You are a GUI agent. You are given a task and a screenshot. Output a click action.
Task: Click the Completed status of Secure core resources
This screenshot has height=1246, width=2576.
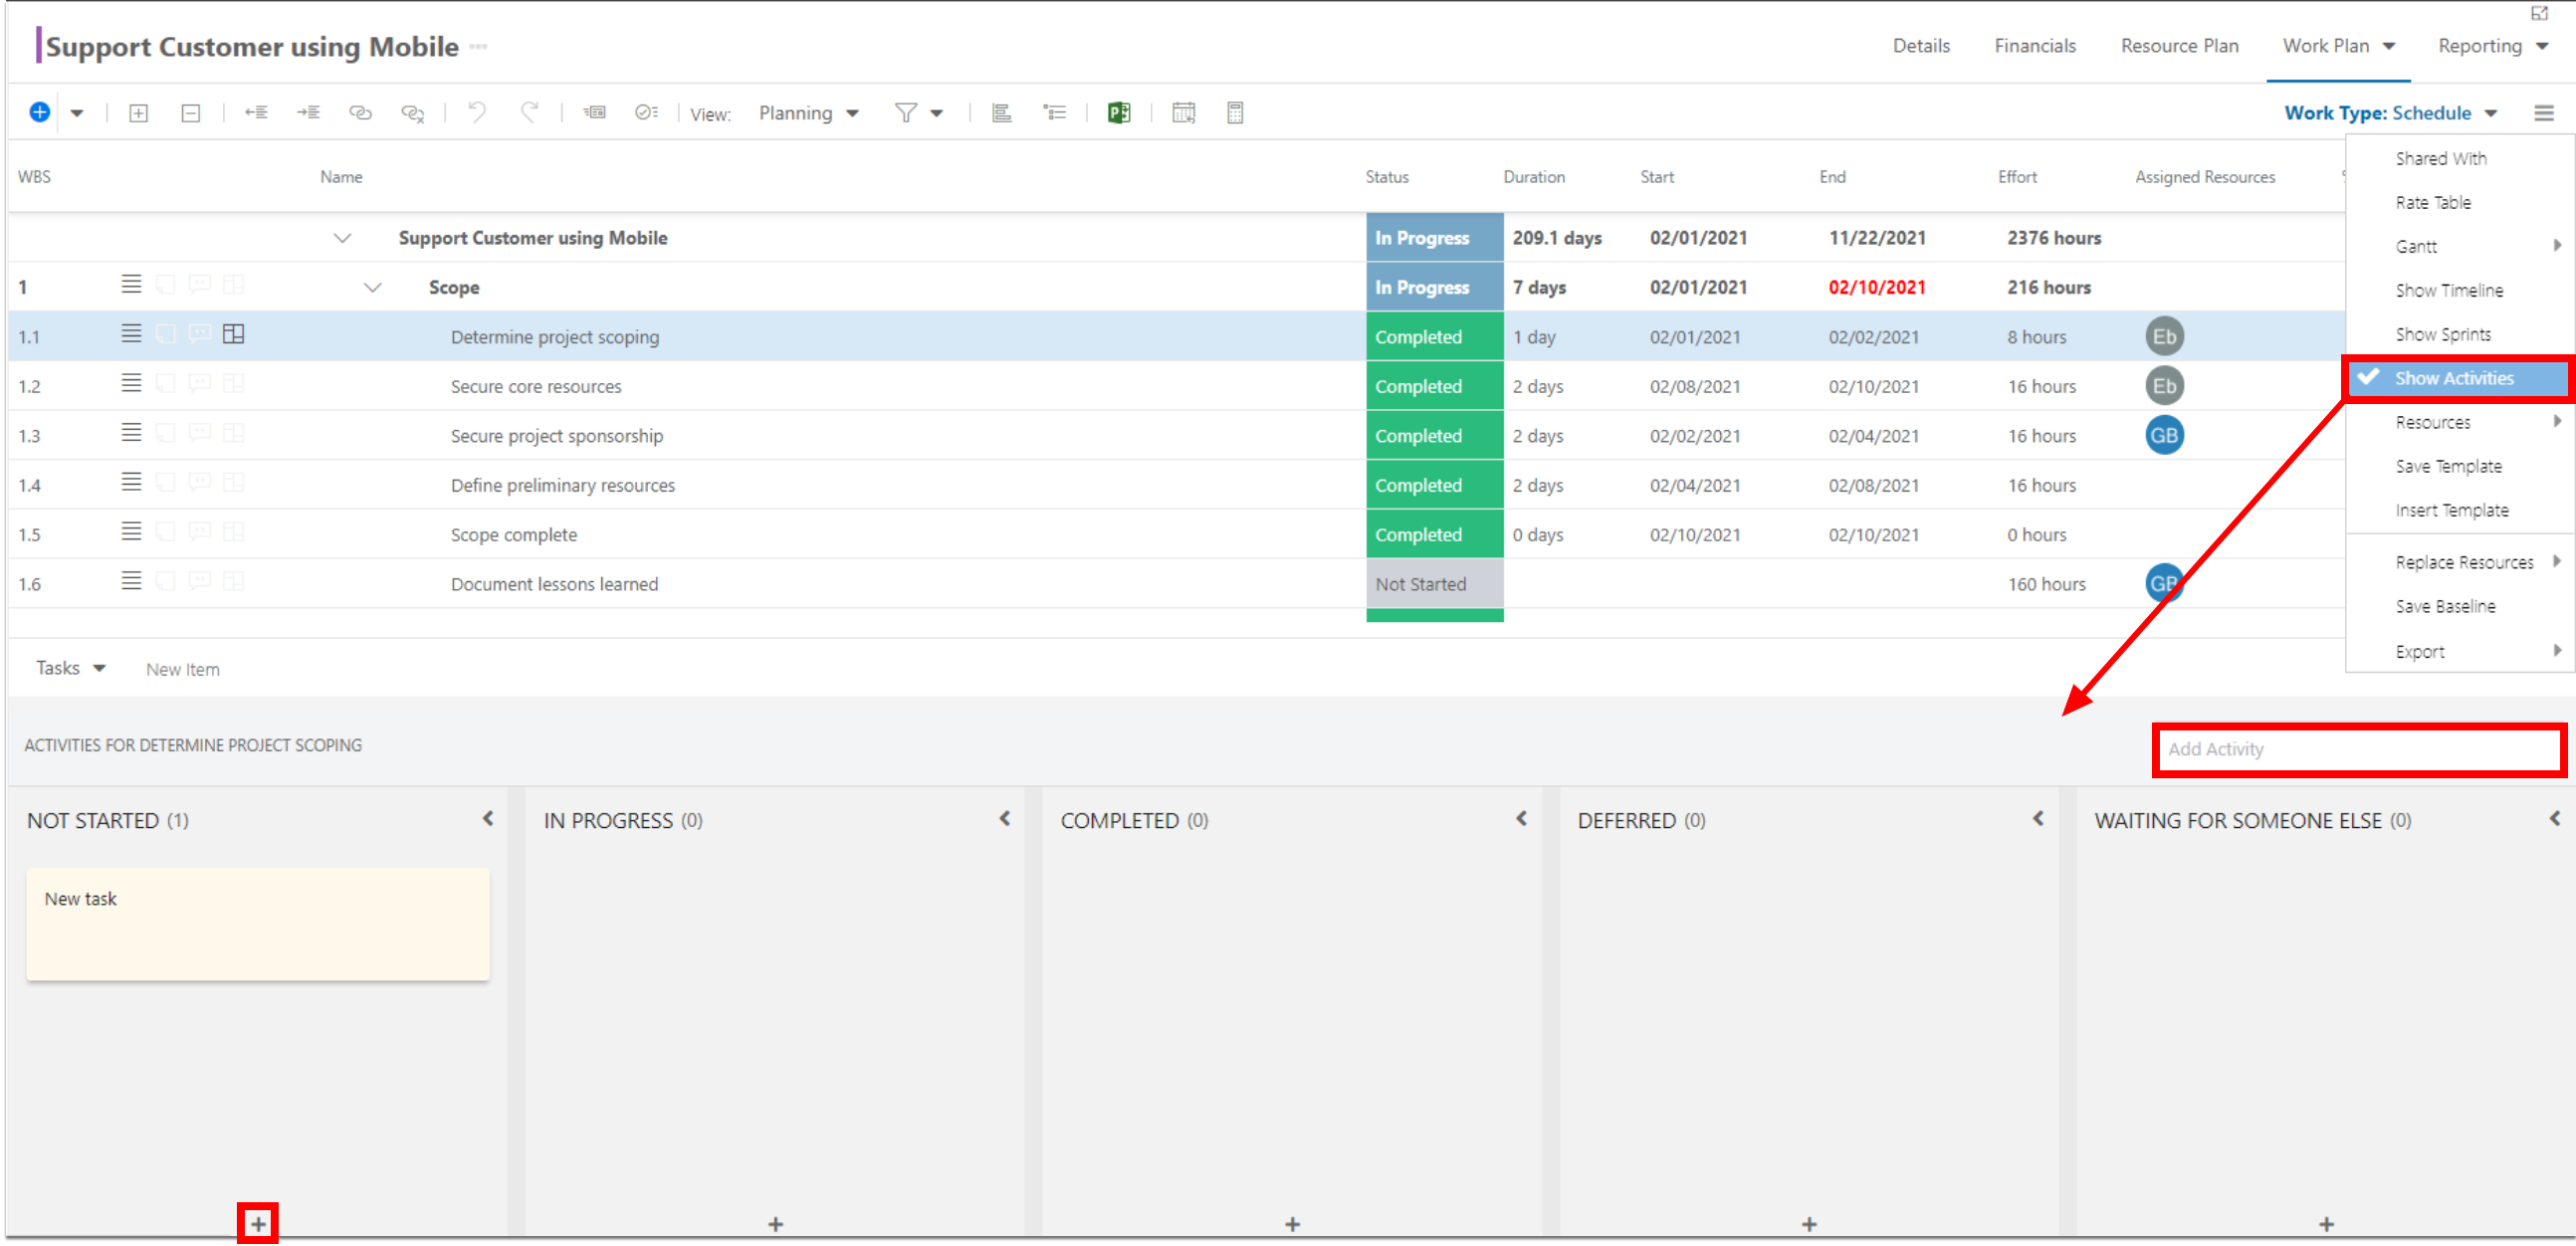[x=1434, y=386]
